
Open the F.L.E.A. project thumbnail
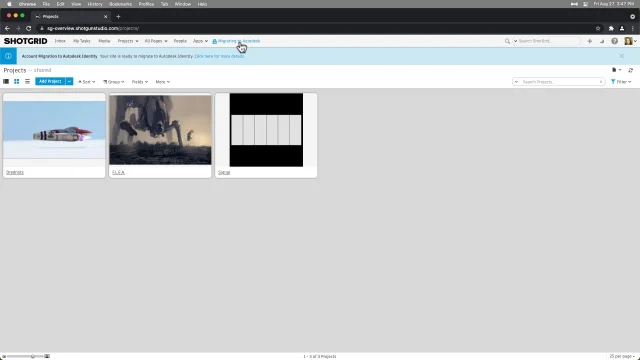coord(160,130)
